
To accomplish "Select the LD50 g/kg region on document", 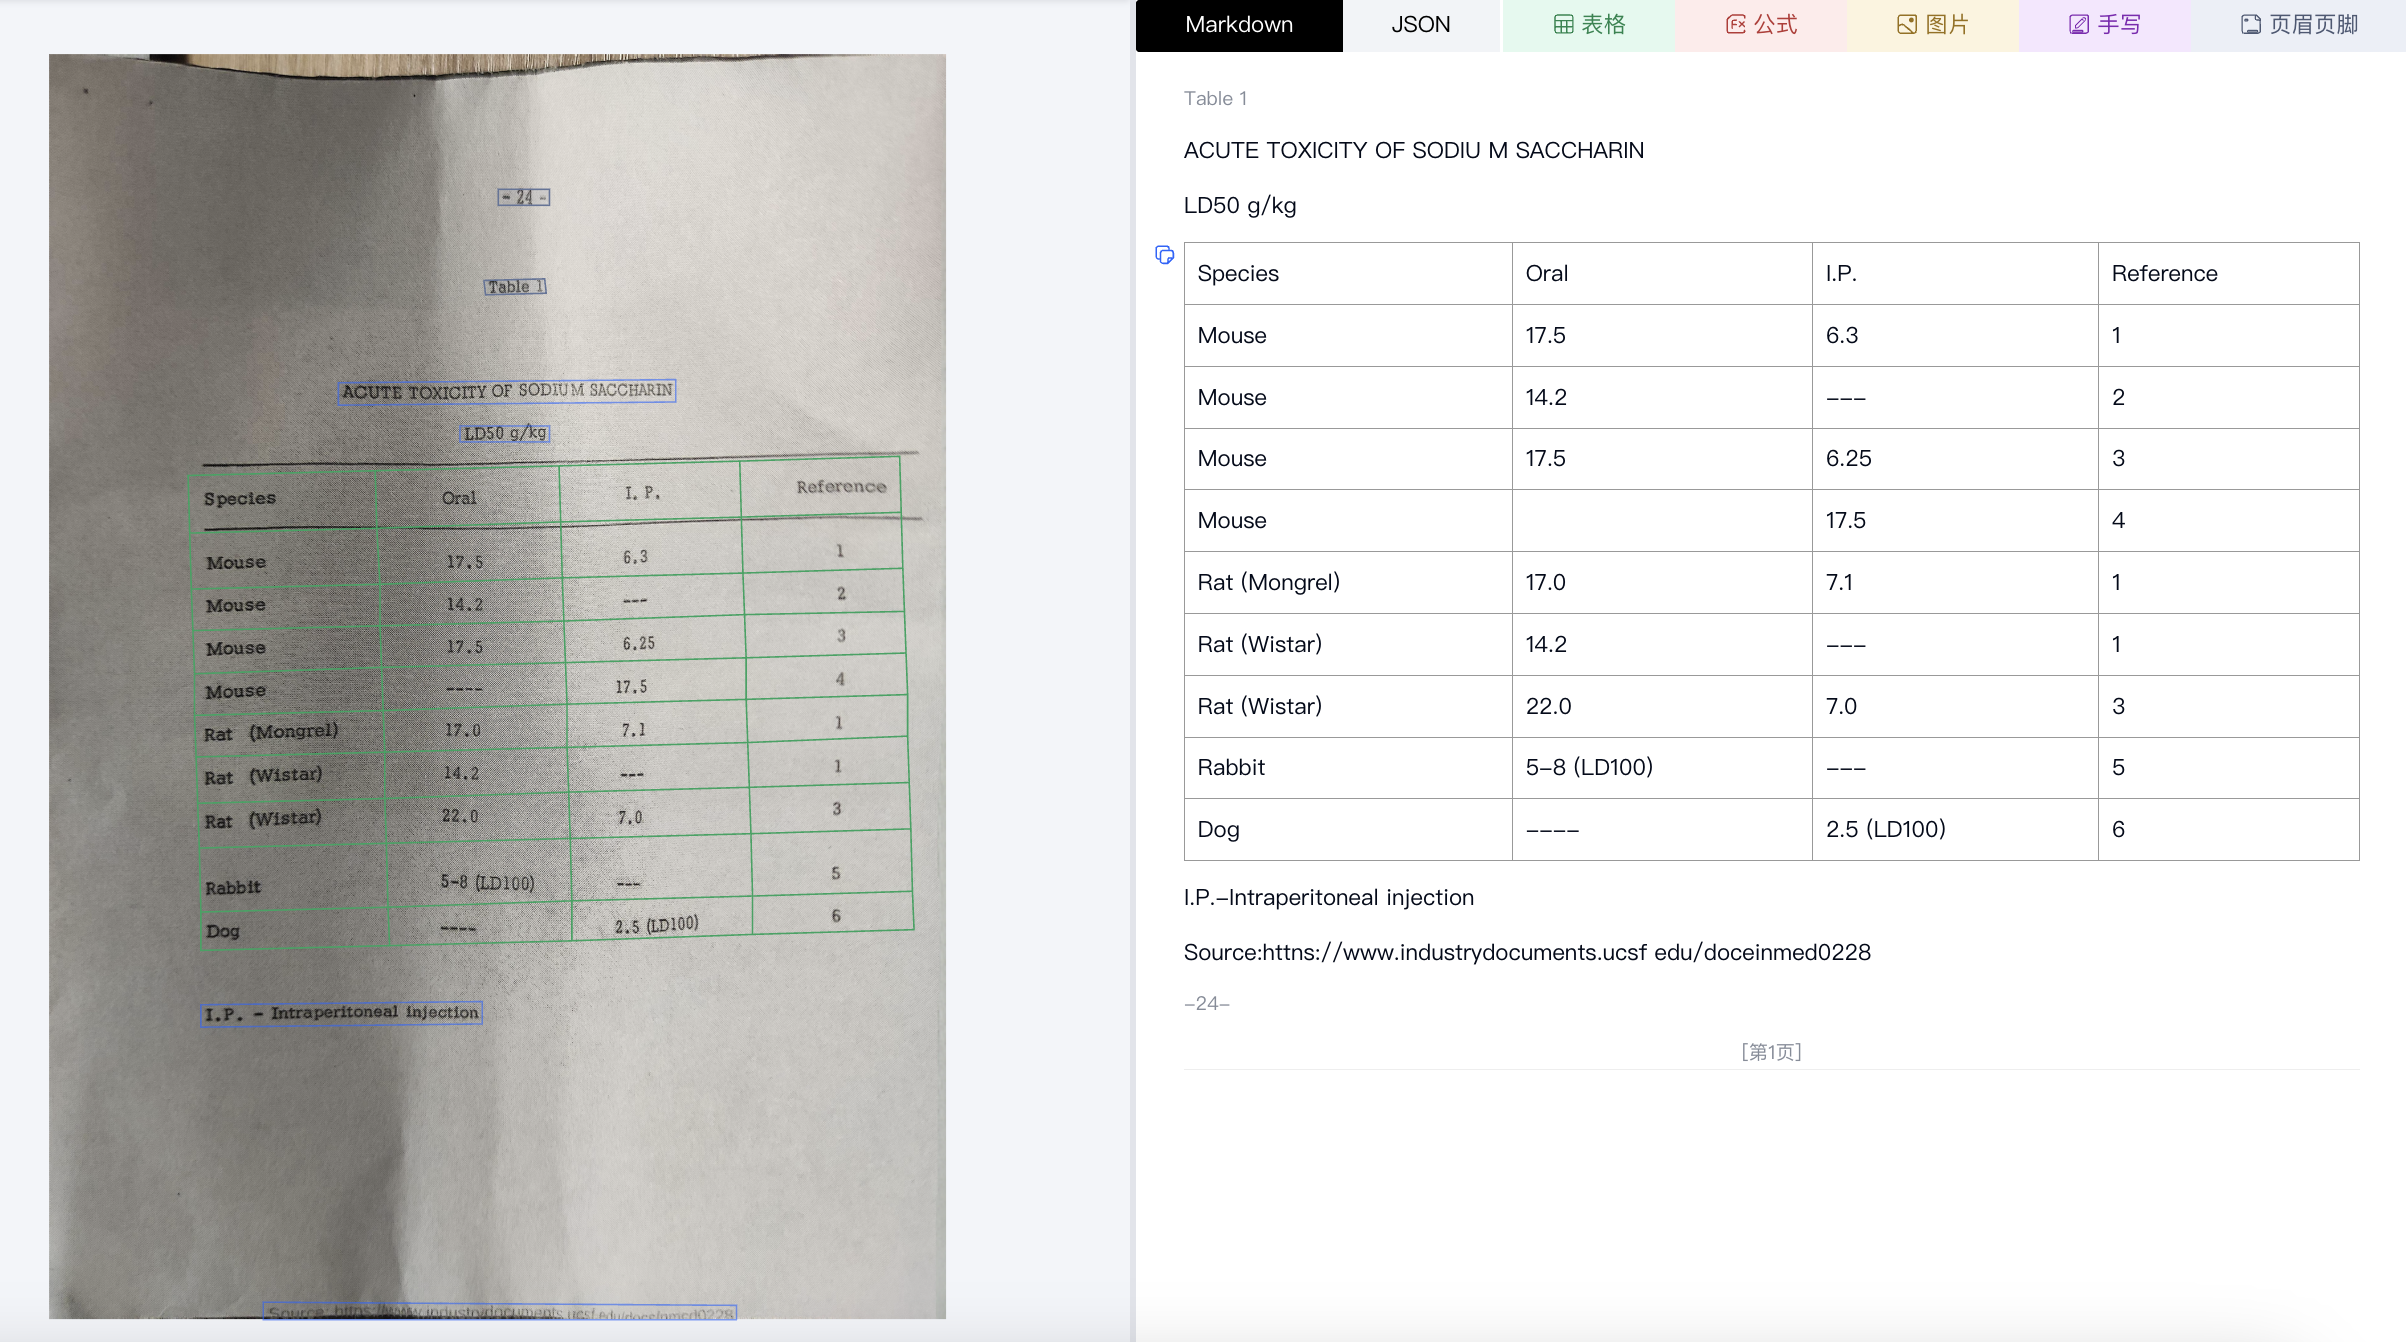I will coord(505,433).
